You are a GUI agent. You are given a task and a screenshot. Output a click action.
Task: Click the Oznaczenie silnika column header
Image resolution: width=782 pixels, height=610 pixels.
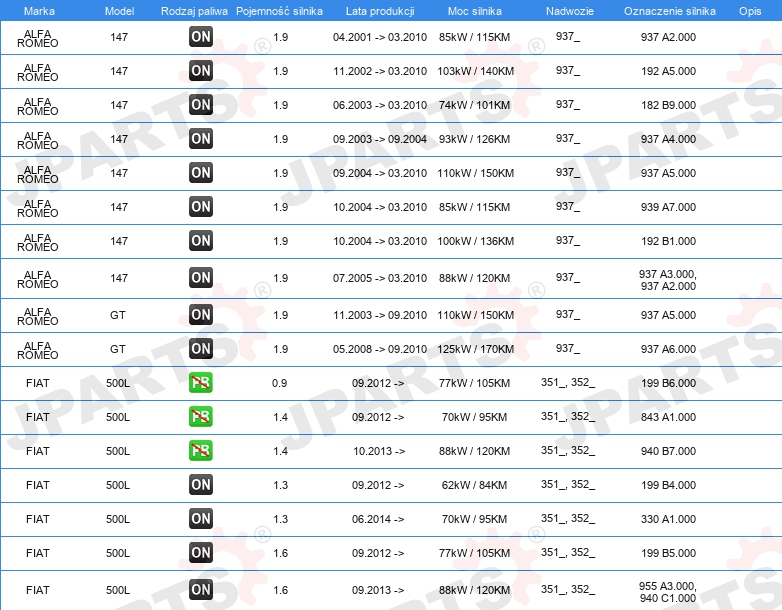pyautogui.click(x=670, y=11)
